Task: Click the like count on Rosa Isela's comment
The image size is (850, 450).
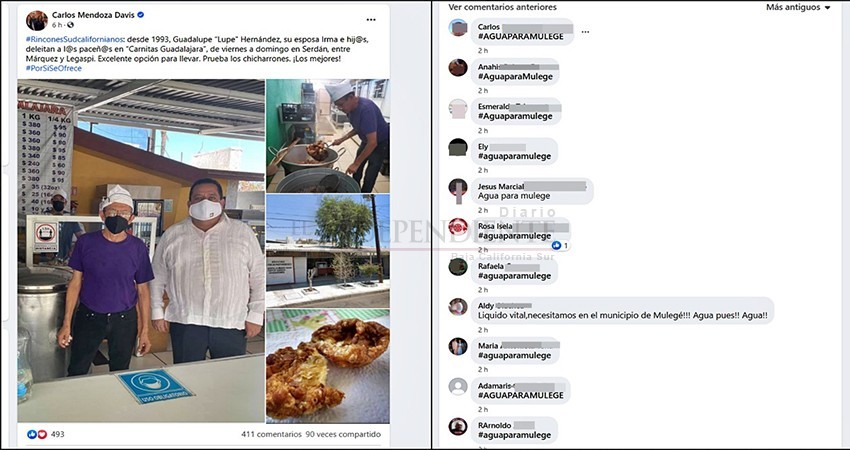Action: tap(561, 246)
